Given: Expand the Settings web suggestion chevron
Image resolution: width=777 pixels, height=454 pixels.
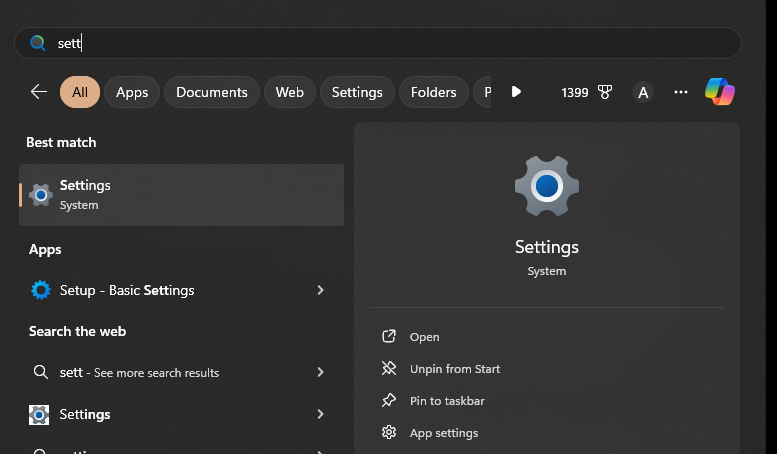Looking at the screenshot, I should click(321, 414).
